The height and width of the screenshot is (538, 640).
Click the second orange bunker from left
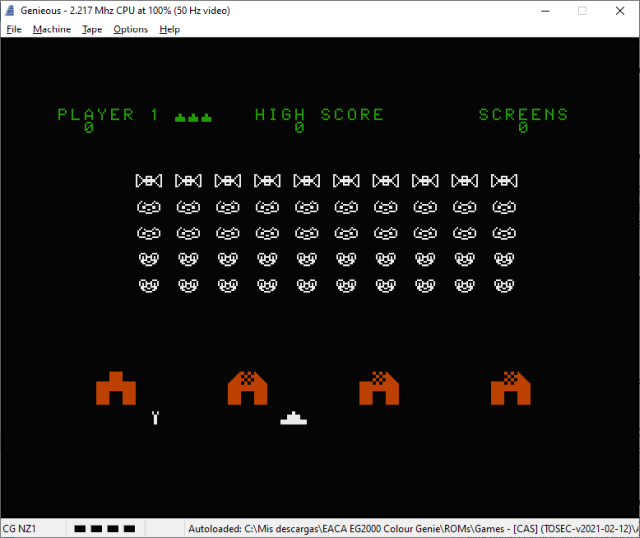tap(247, 388)
